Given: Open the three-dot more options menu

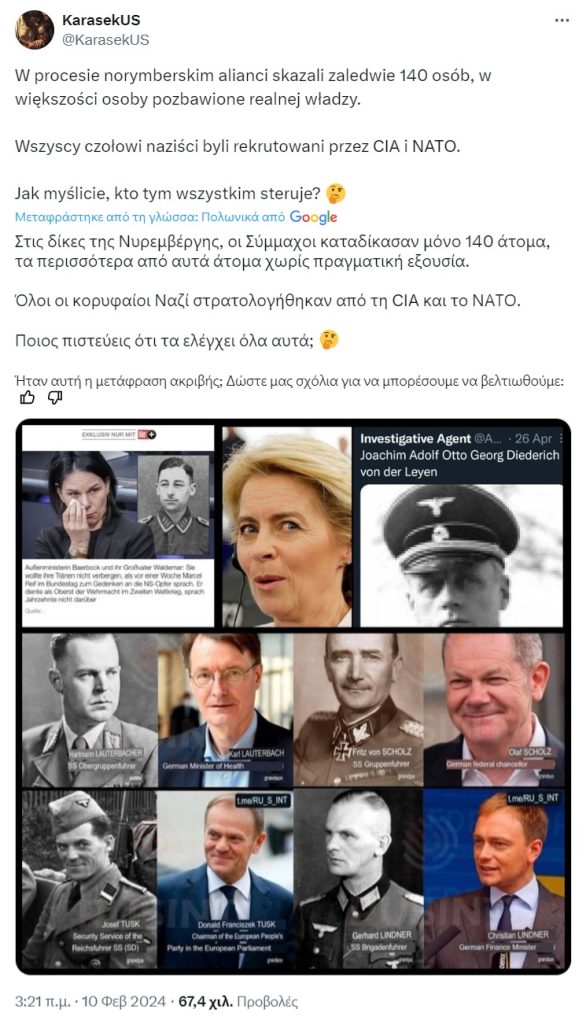Looking at the screenshot, I should tap(562, 20).
